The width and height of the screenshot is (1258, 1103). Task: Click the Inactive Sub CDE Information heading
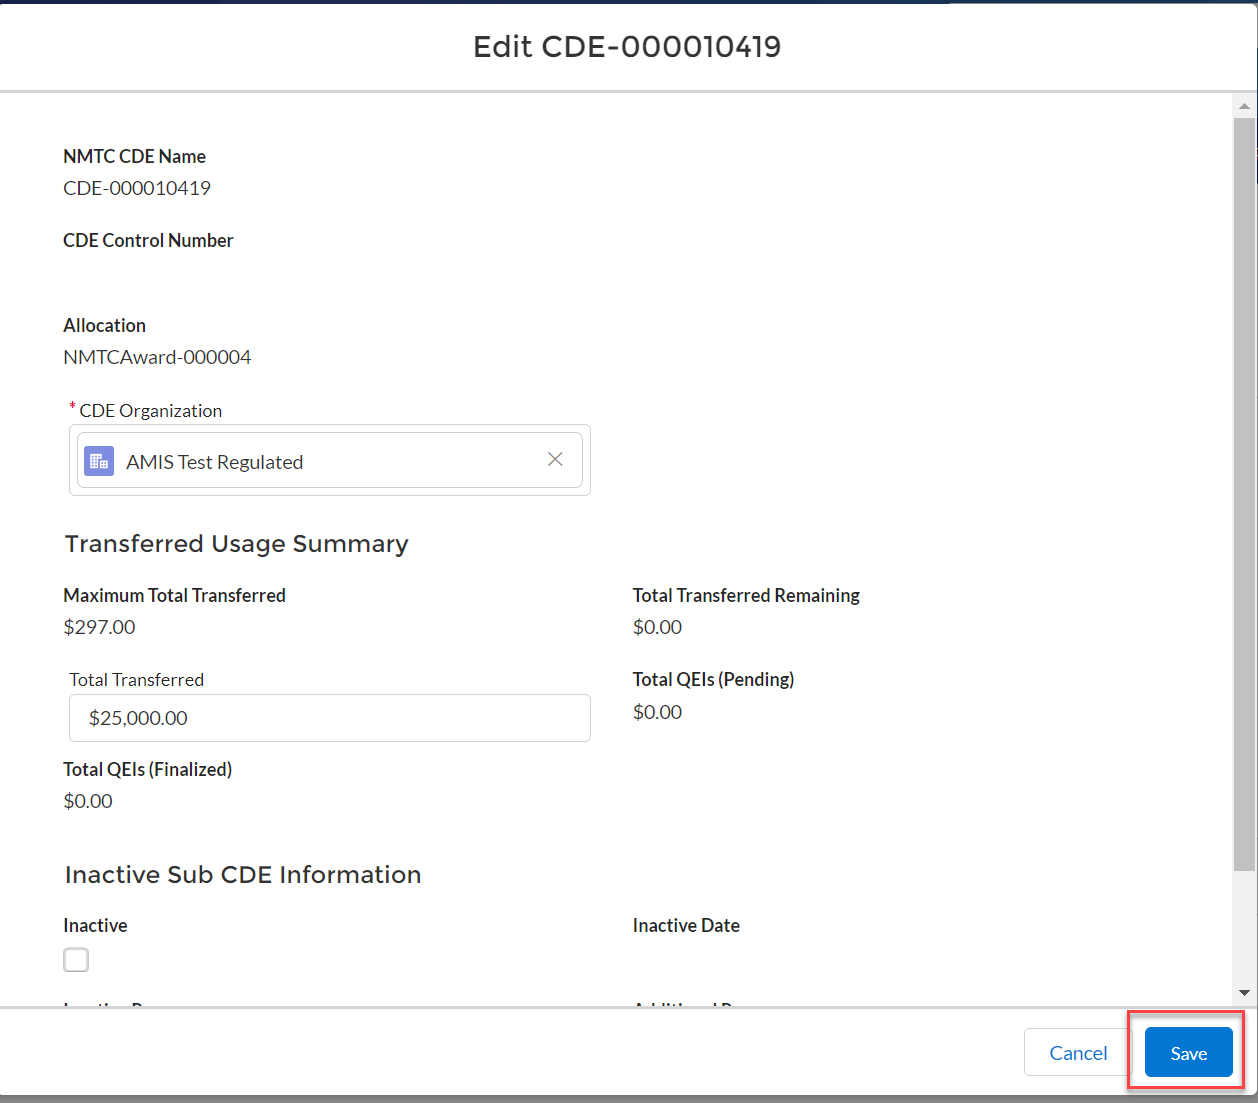(243, 875)
